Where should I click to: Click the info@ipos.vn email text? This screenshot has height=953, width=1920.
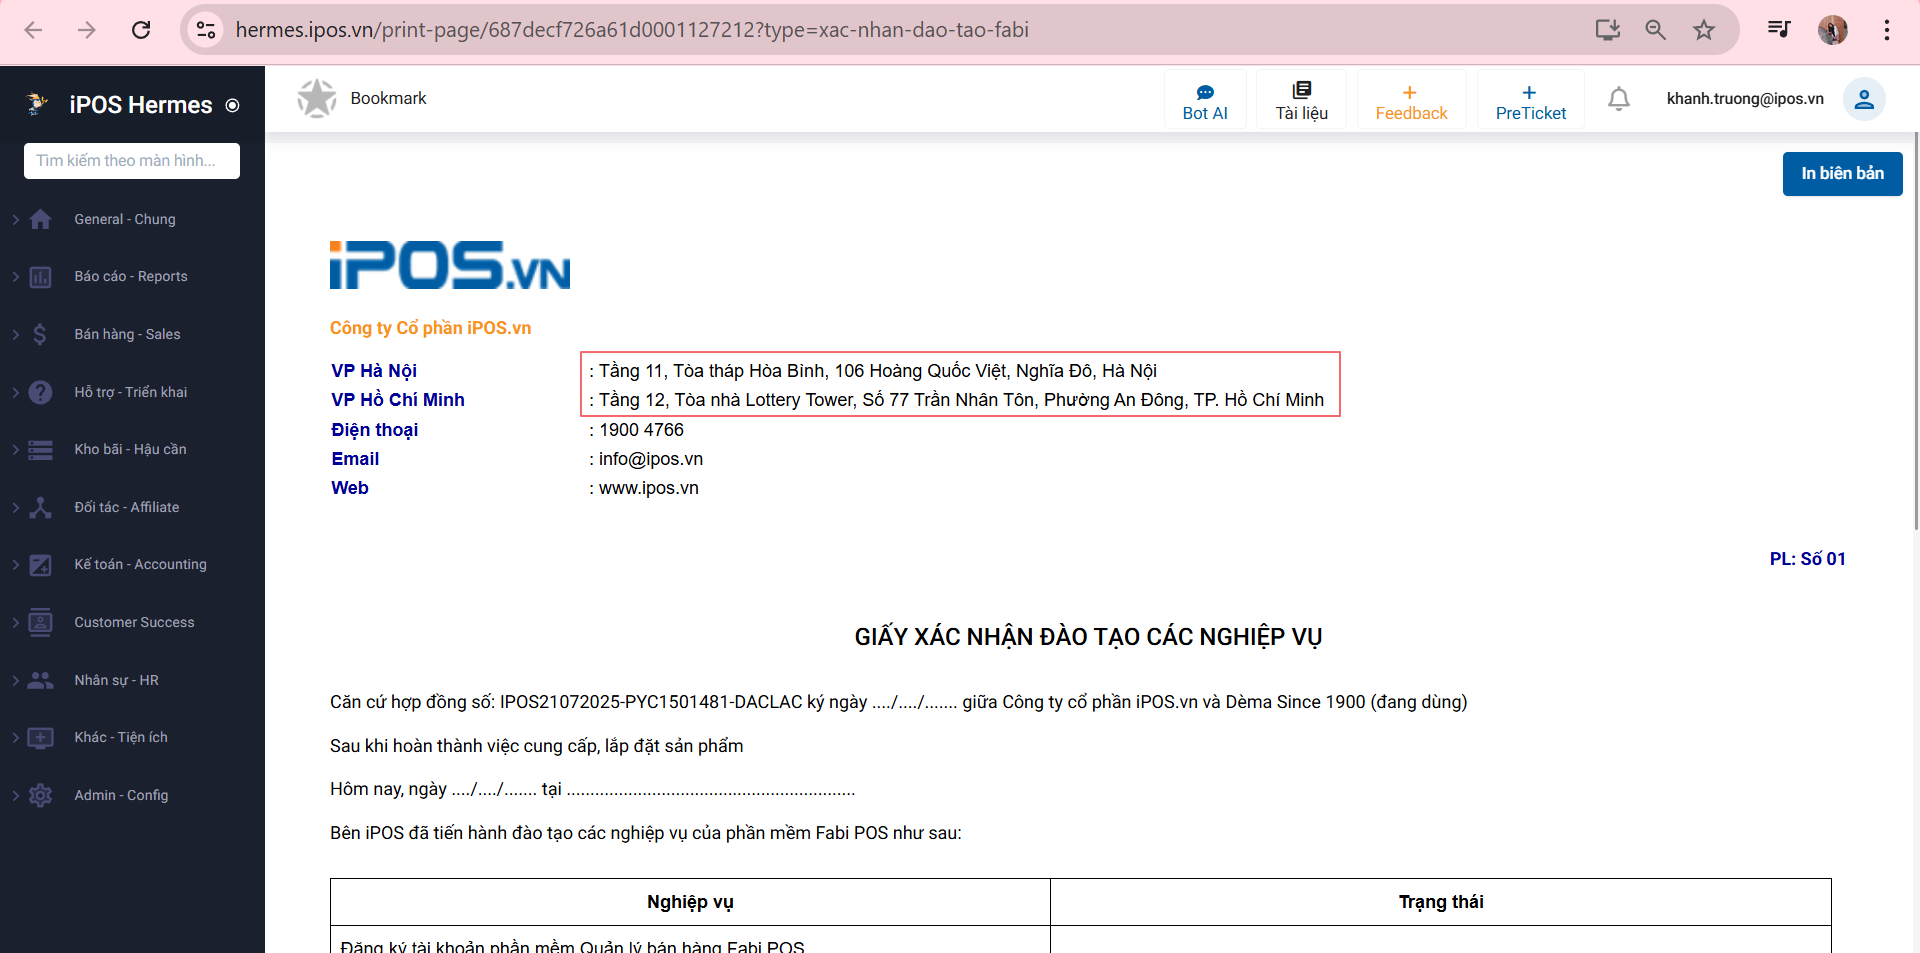(x=651, y=459)
